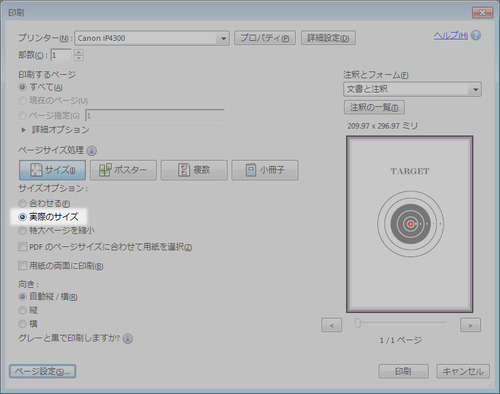Screen dimensions: 500x394
Task: Select 縦 portrait orientation
Action: [x=22, y=310]
